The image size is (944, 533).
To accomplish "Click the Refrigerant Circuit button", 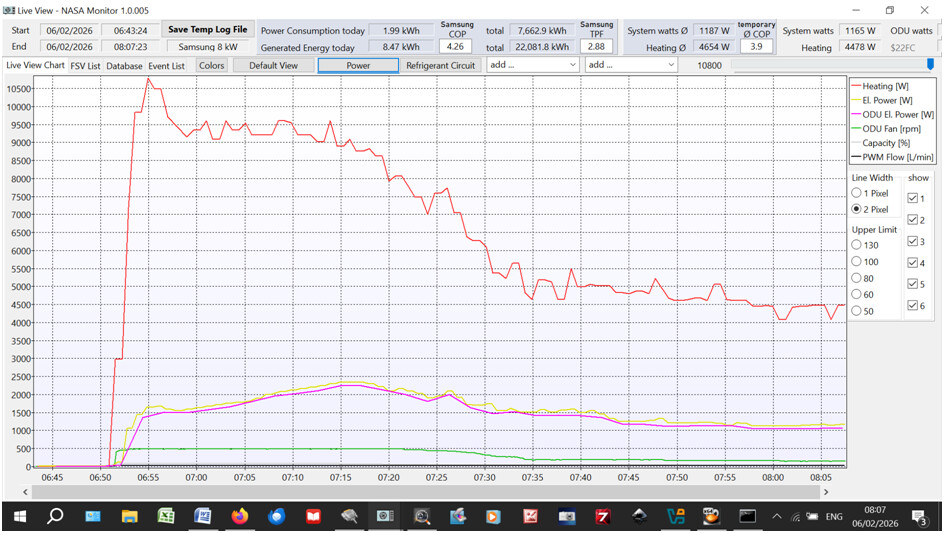I will (440, 65).
